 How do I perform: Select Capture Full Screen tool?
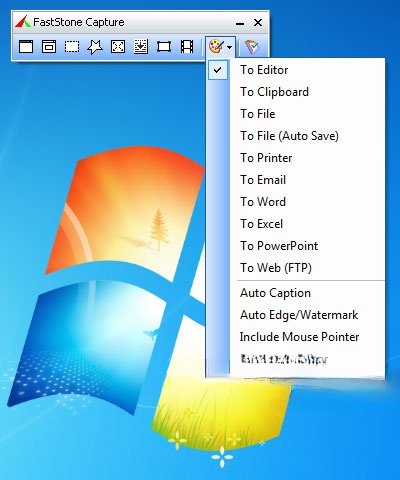click(x=118, y=47)
